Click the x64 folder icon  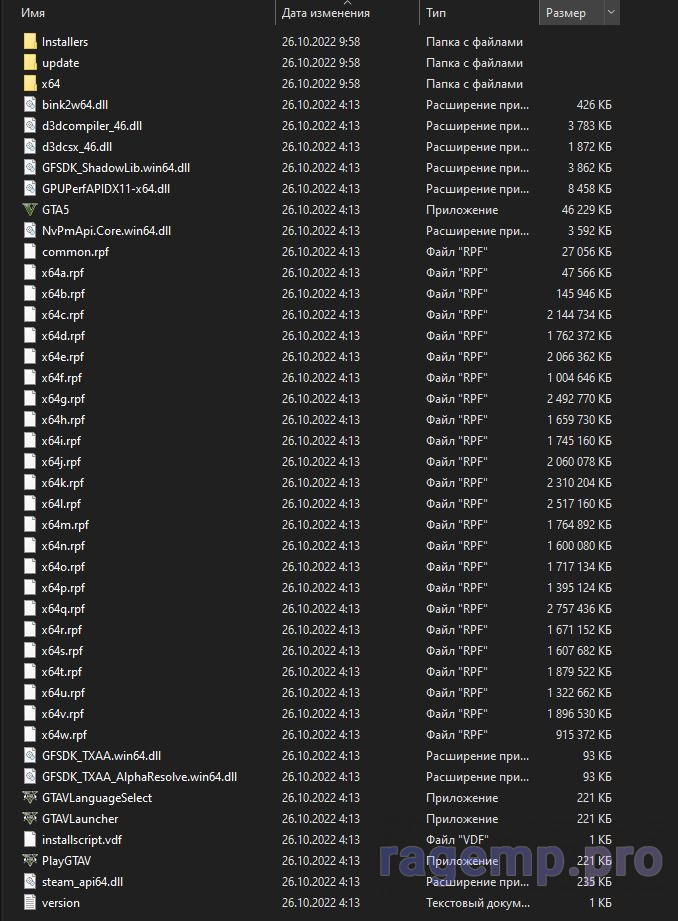pyautogui.click(x=30, y=83)
